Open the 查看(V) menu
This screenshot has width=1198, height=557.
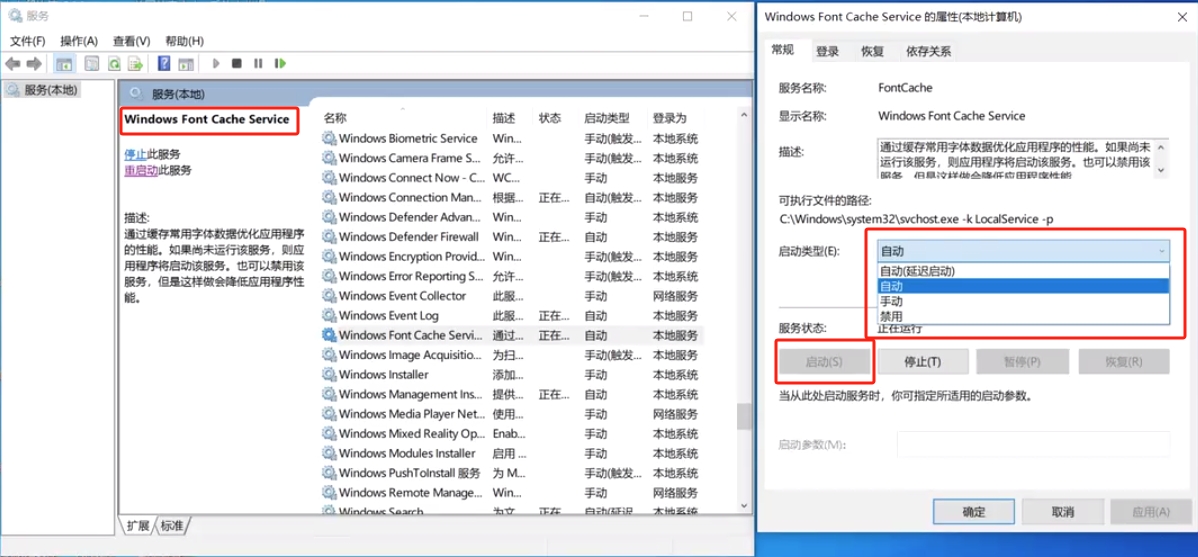coord(131,40)
